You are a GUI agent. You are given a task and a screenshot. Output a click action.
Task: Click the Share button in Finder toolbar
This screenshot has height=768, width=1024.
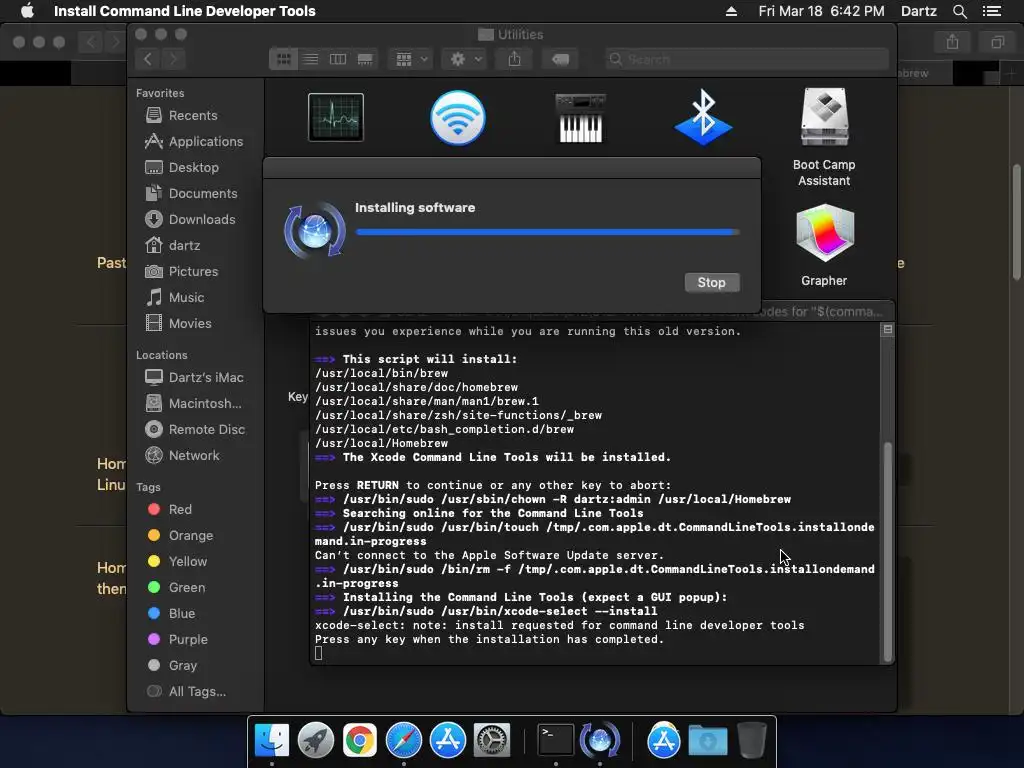tap(515, 59)
